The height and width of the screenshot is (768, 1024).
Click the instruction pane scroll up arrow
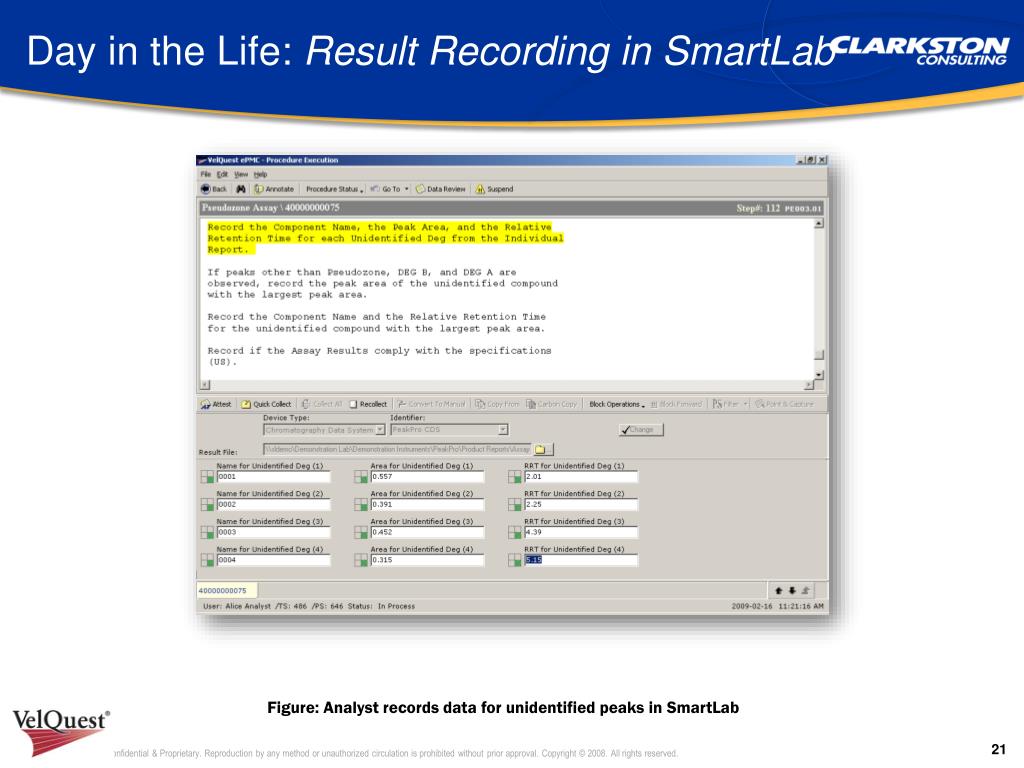(x=819, y=223)
